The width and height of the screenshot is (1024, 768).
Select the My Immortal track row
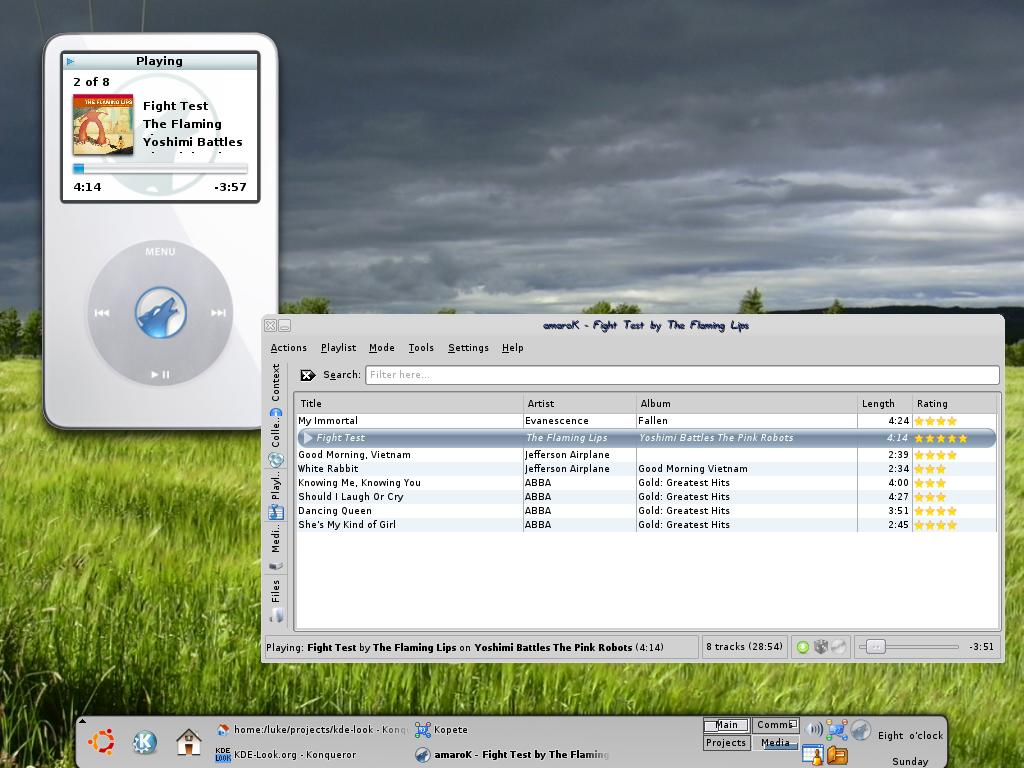pyautogui.click(x=646, y=421)
